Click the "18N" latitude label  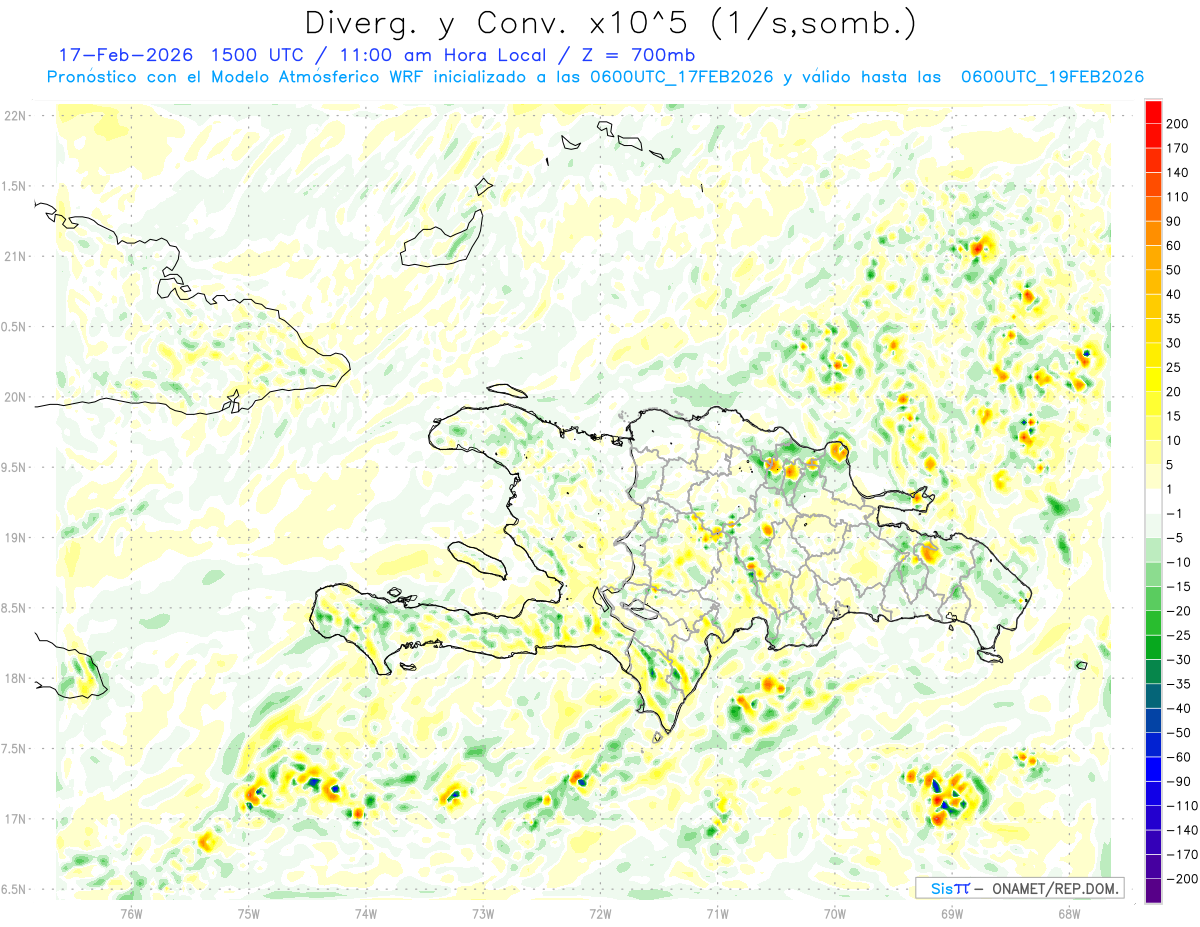pos(16,679)
